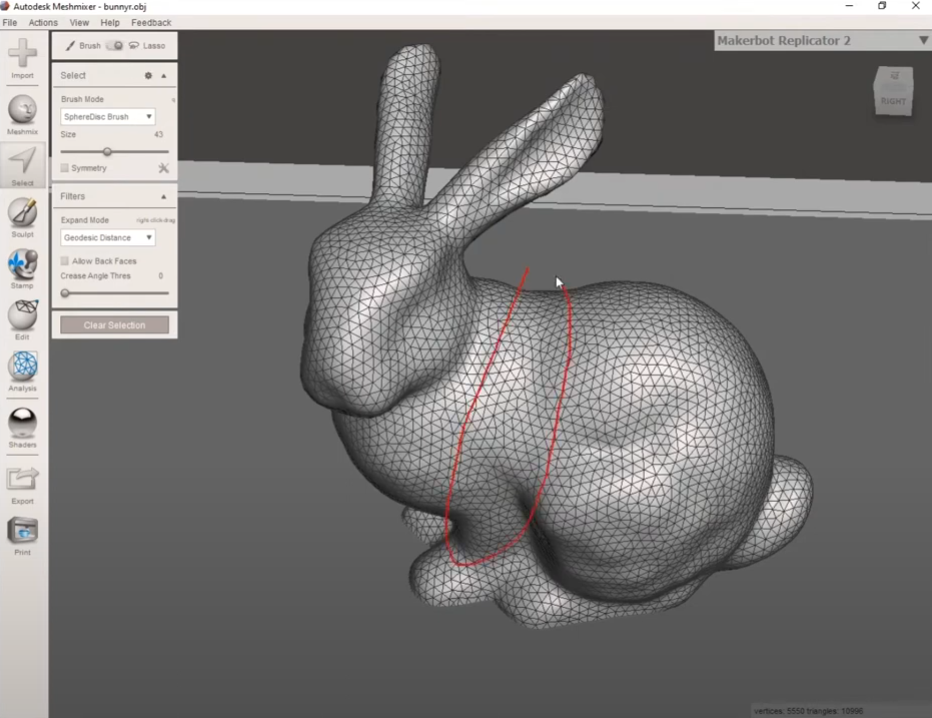Screen dimensions: 932x718
Task: Click the Size value 43
Action: [x=159, y=134]
